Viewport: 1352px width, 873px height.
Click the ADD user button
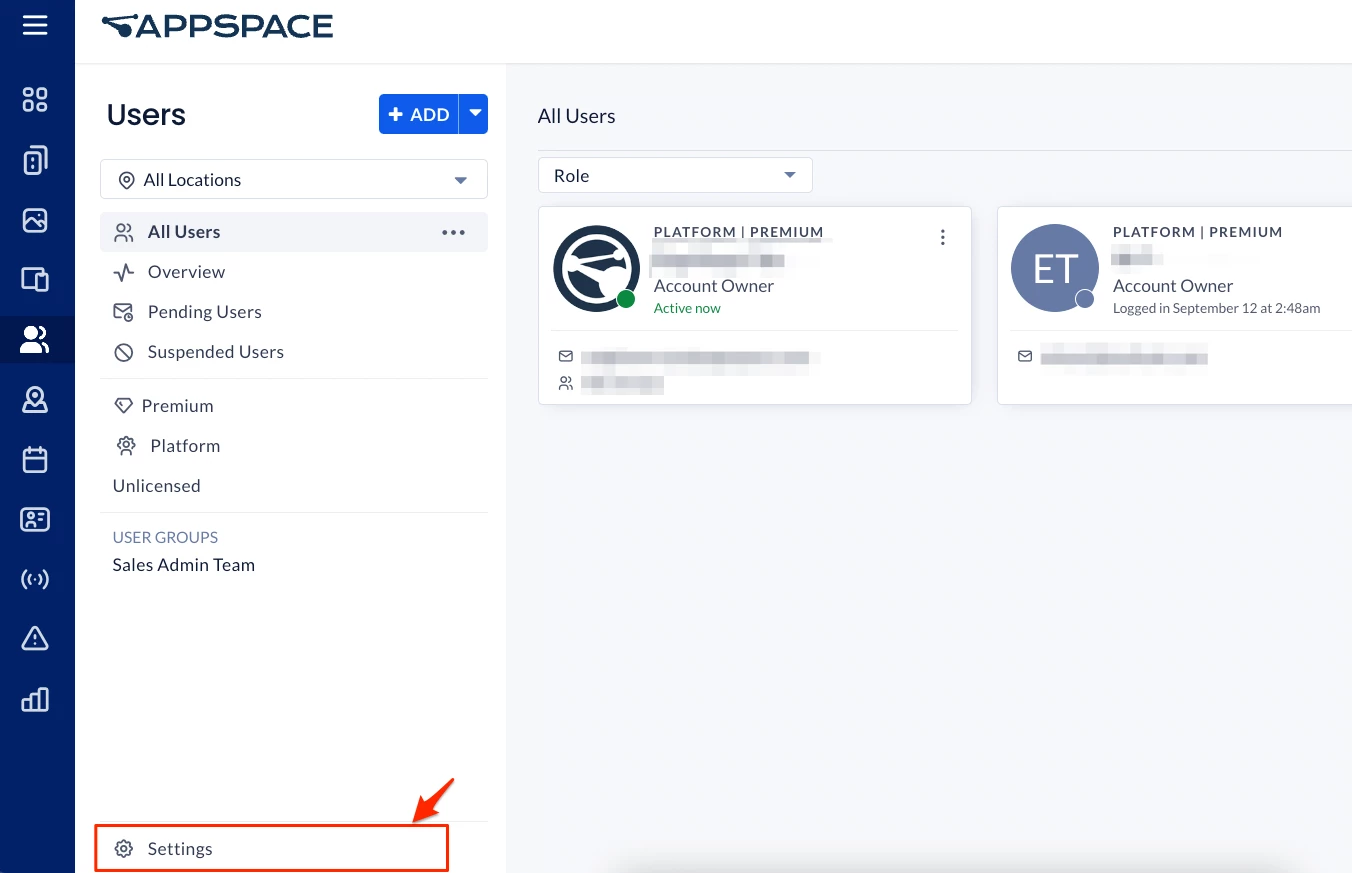coord(419,114)
